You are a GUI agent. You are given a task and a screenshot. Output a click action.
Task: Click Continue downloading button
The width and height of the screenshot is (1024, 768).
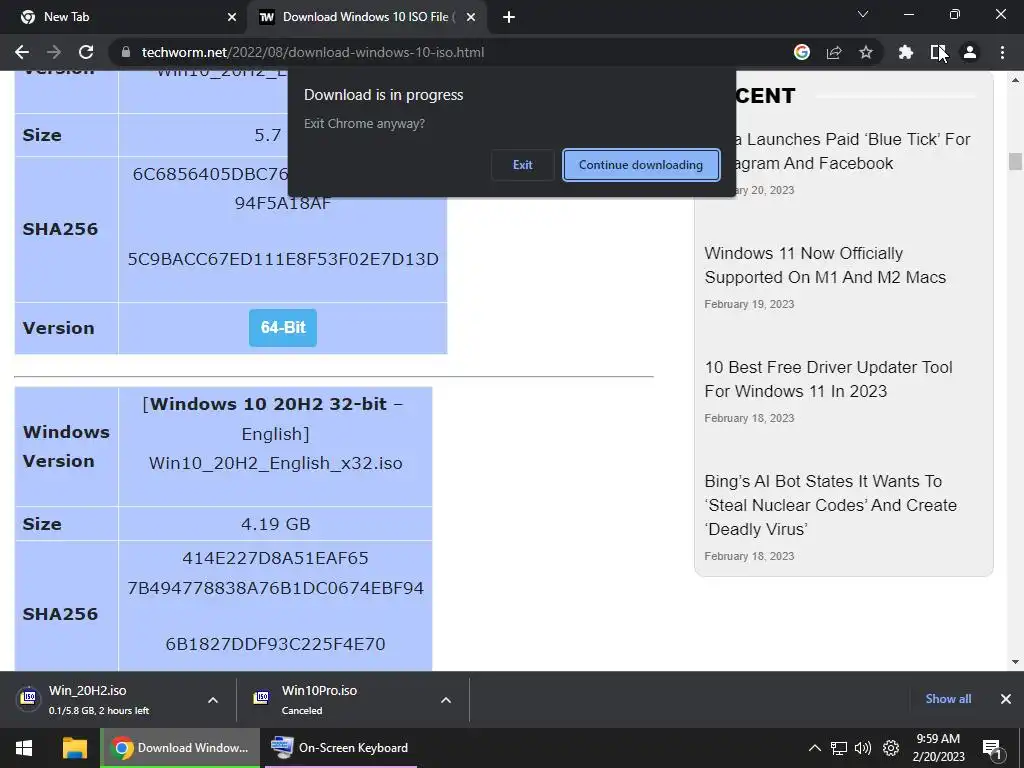coord(641,165)
